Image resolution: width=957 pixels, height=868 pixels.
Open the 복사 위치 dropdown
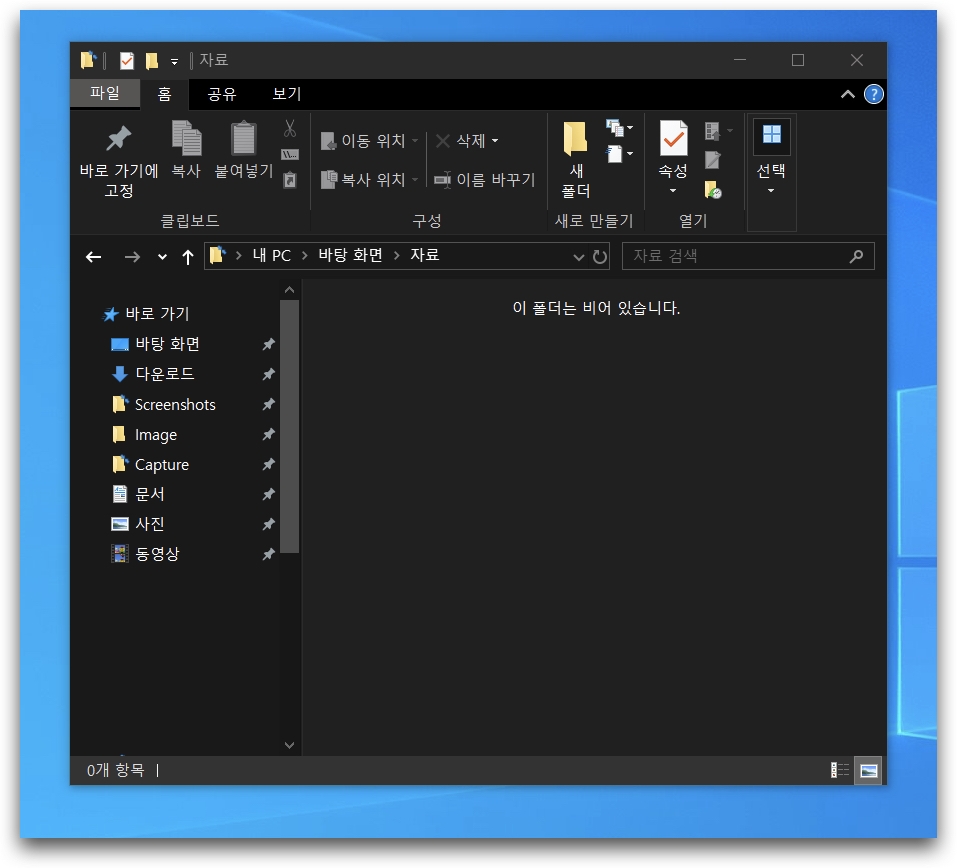click(415, 179)
